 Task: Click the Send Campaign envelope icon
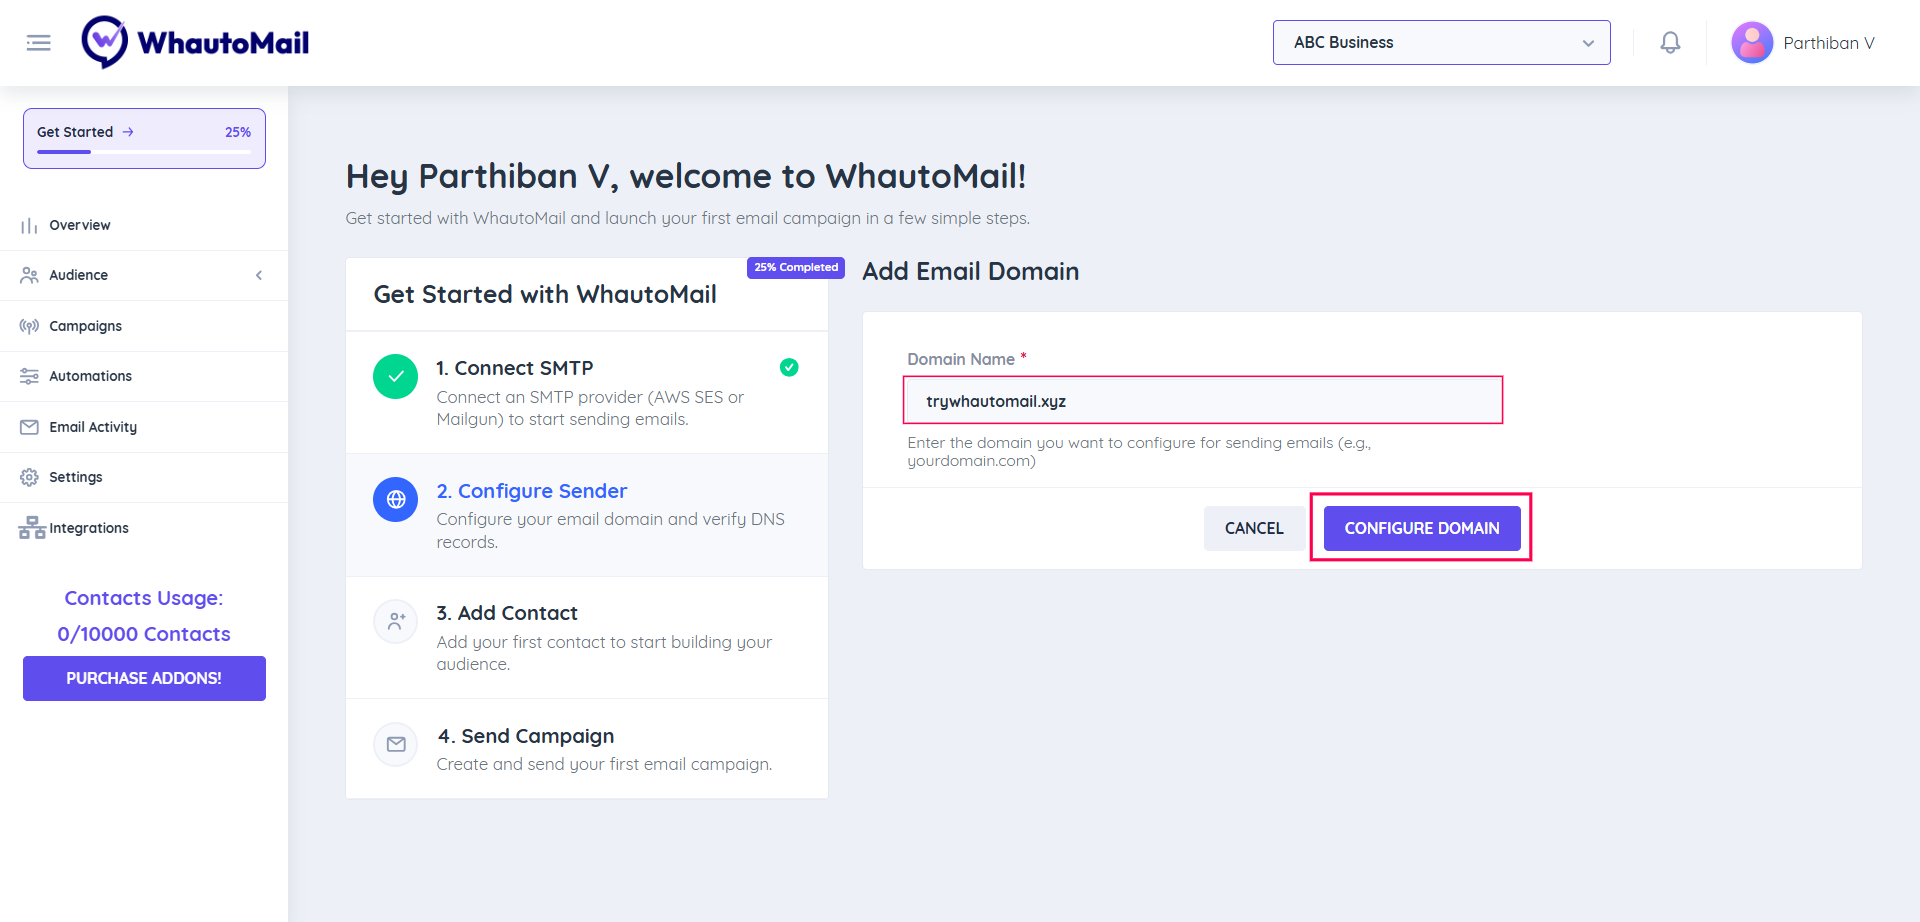pos(396,744)
